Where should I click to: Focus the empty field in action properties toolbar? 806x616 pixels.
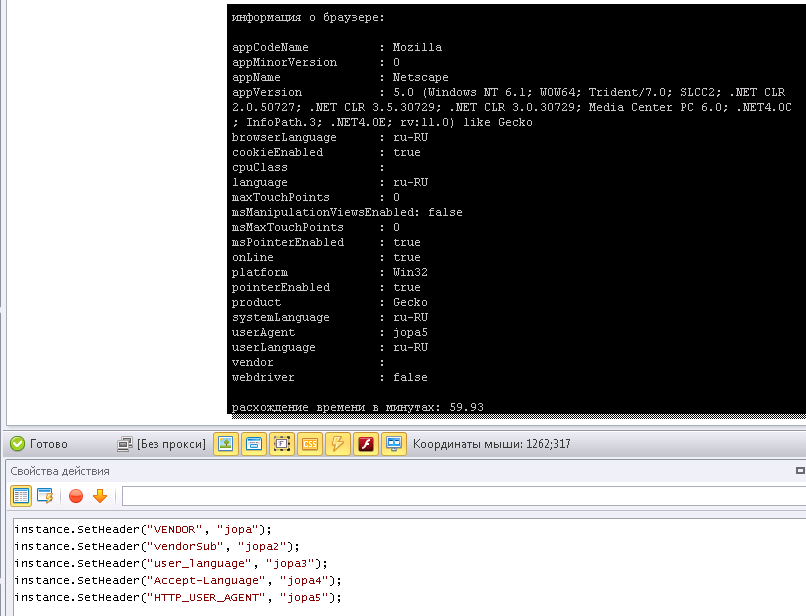point(464,496)
